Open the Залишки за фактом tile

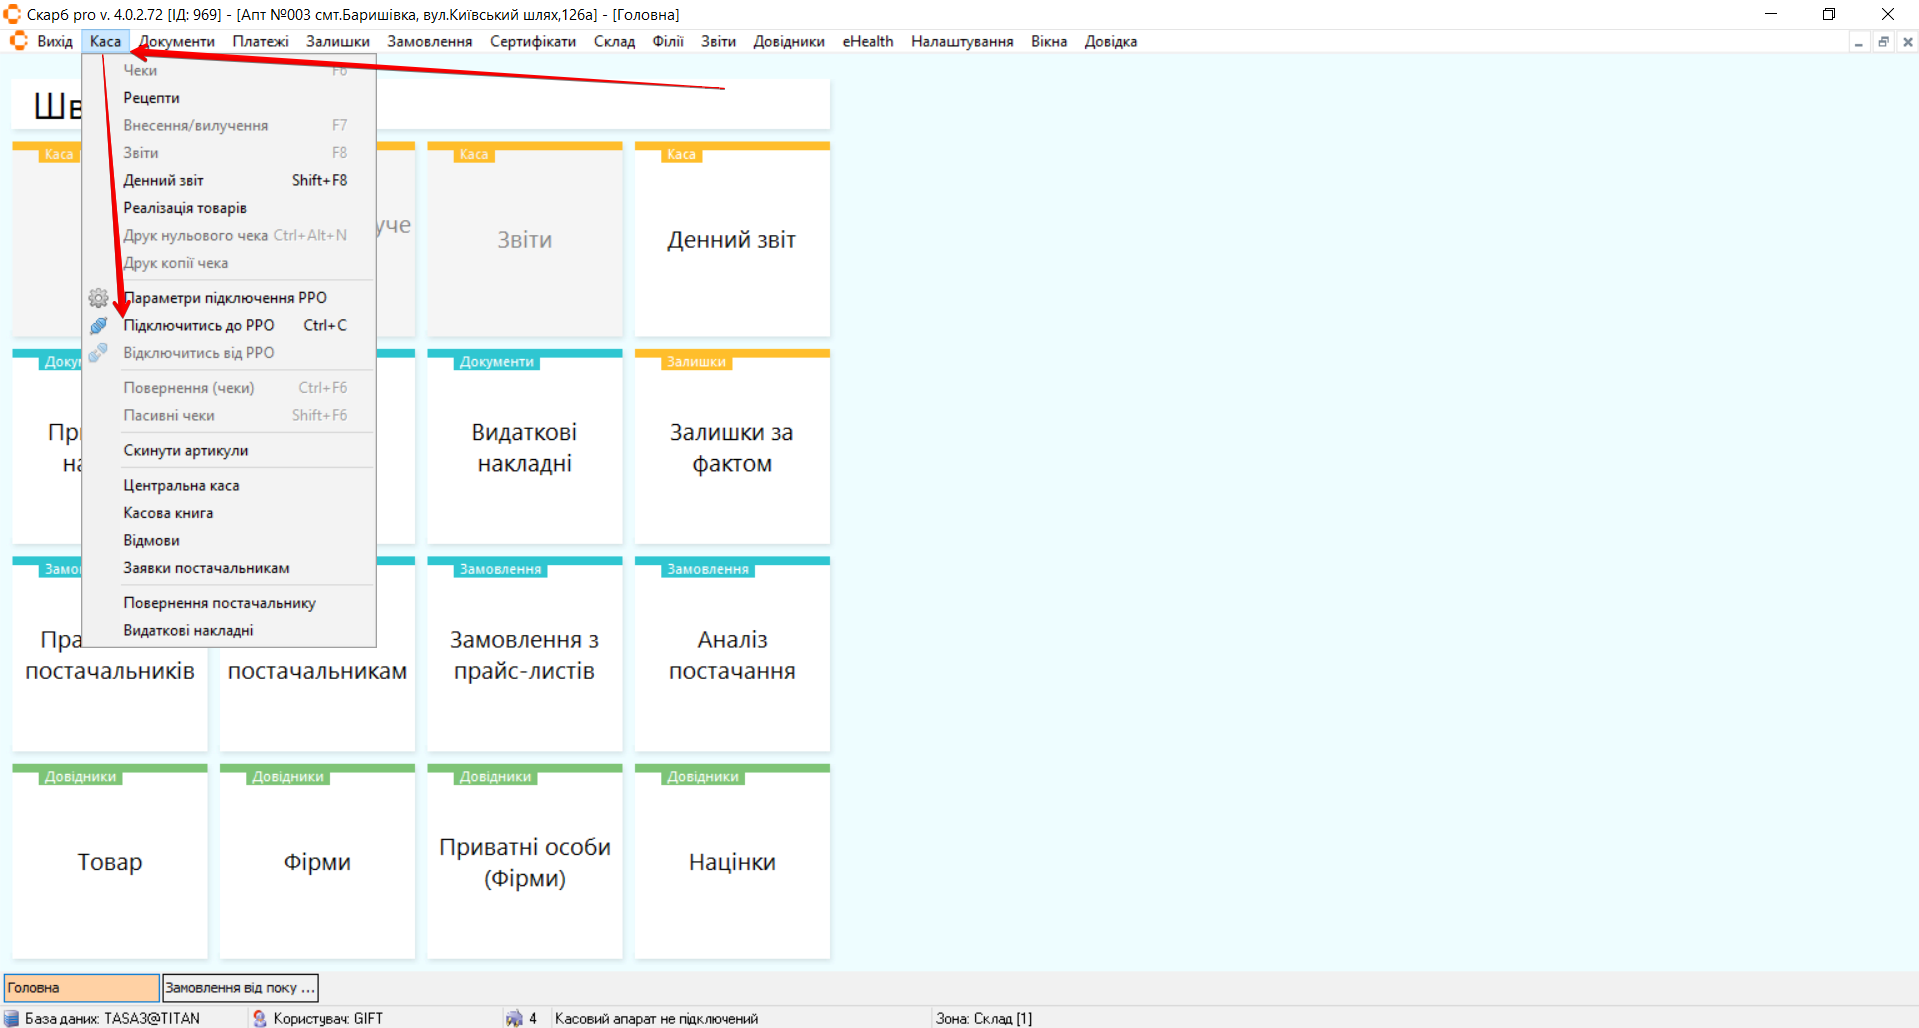(x=731, y=448)
